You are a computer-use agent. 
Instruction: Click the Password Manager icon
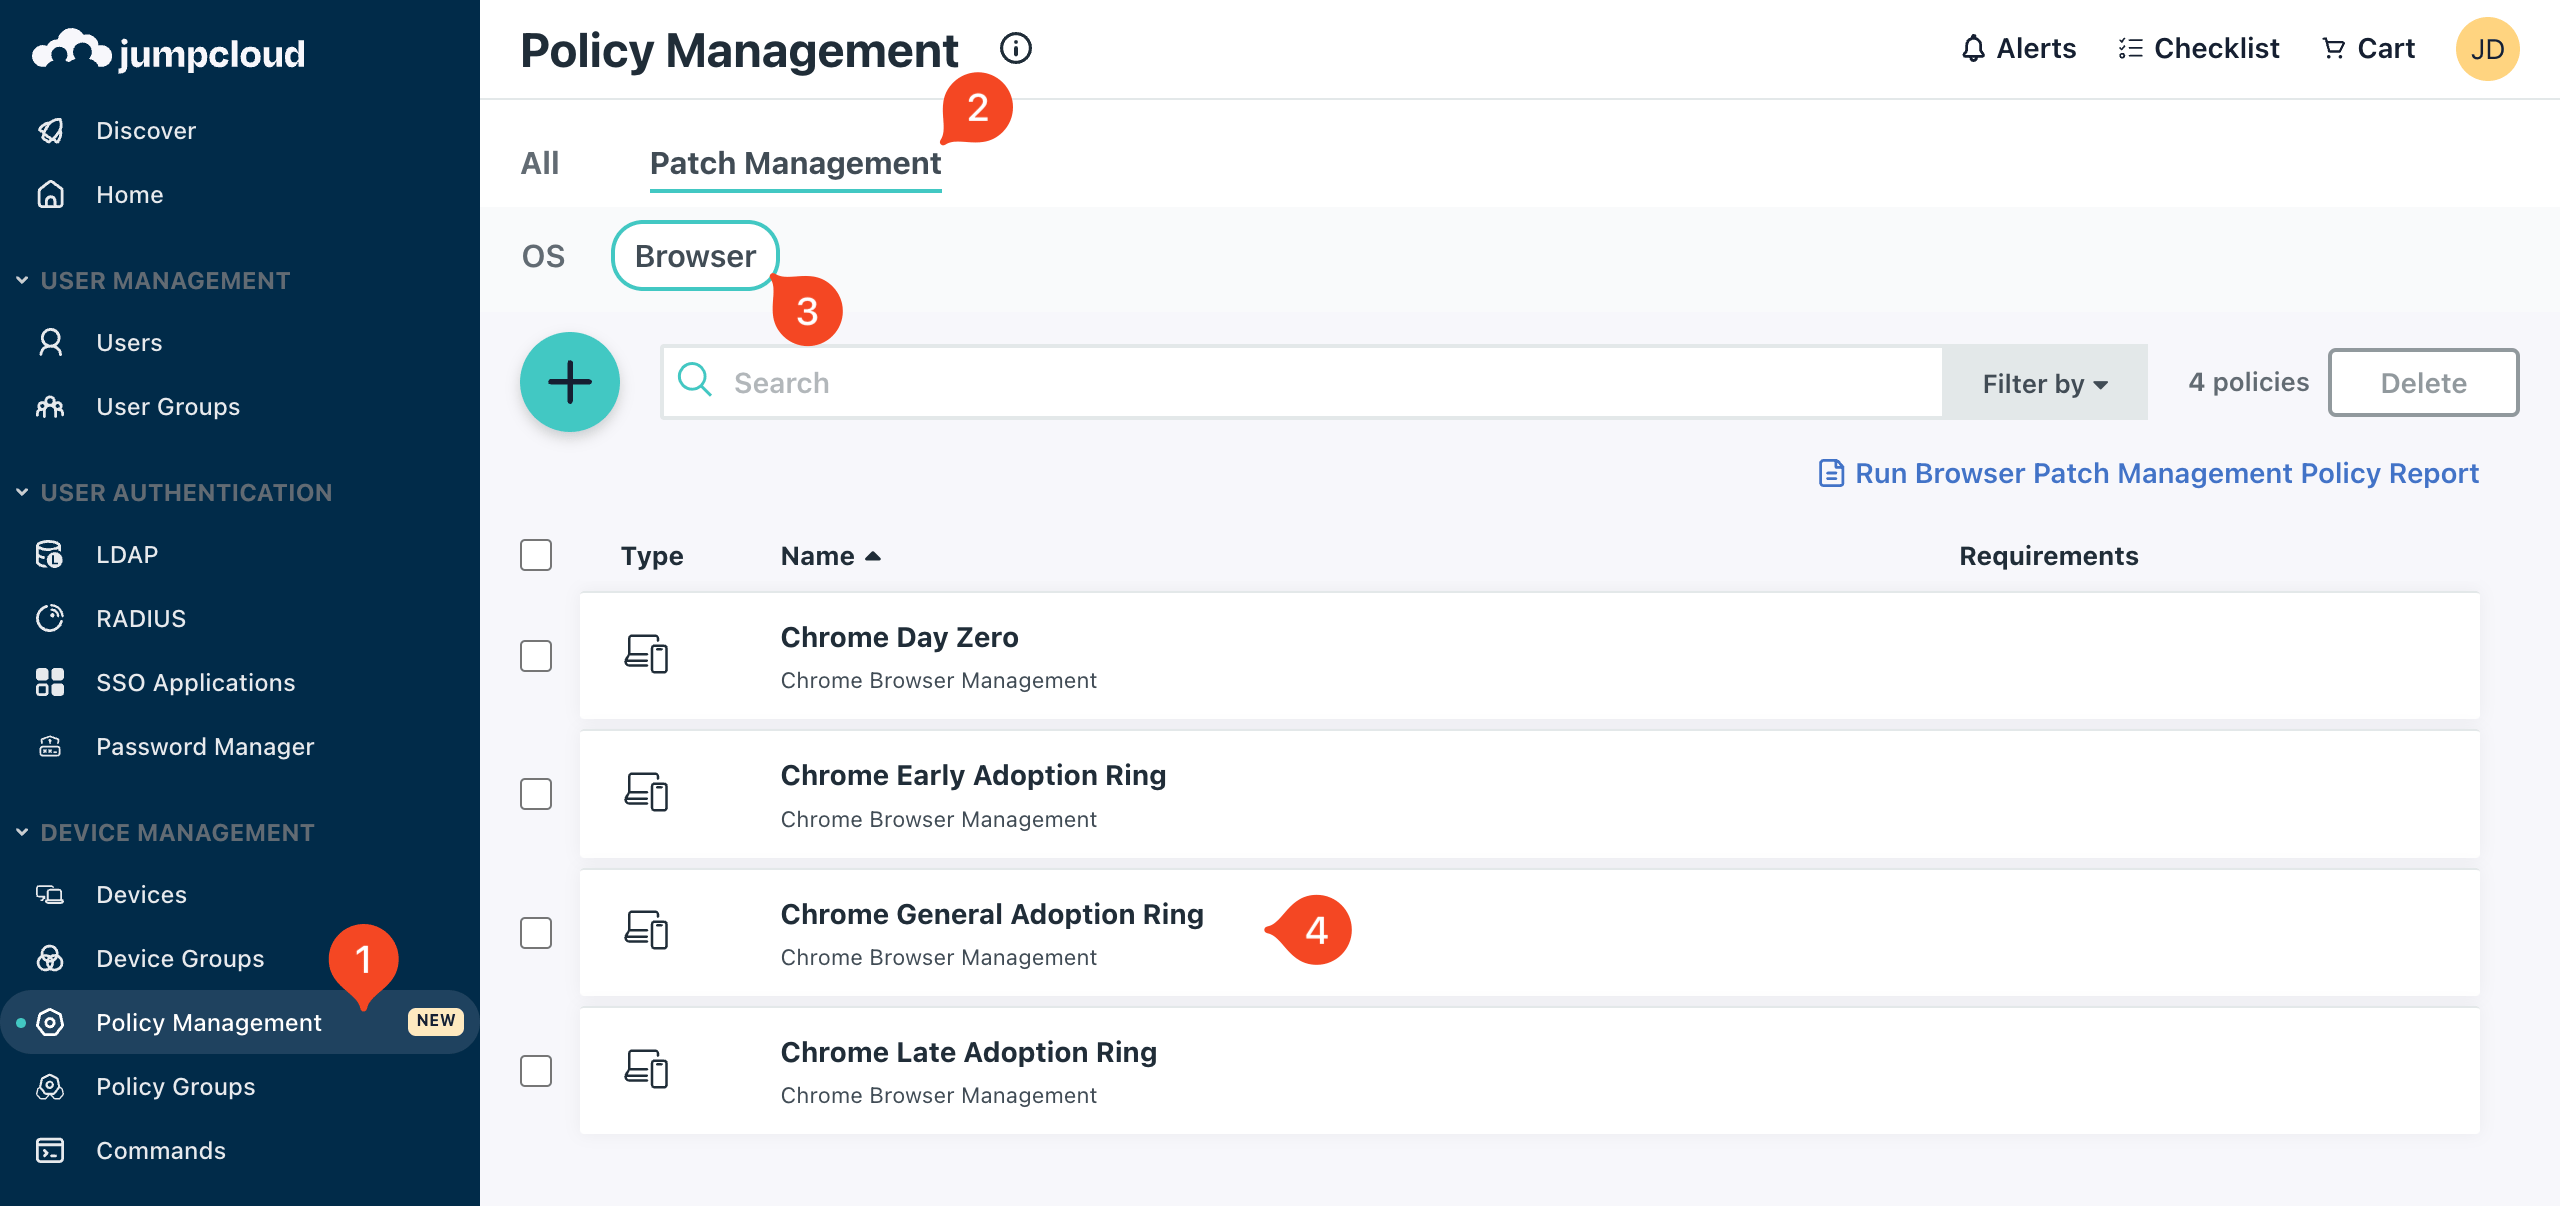(x=50, y=747)
